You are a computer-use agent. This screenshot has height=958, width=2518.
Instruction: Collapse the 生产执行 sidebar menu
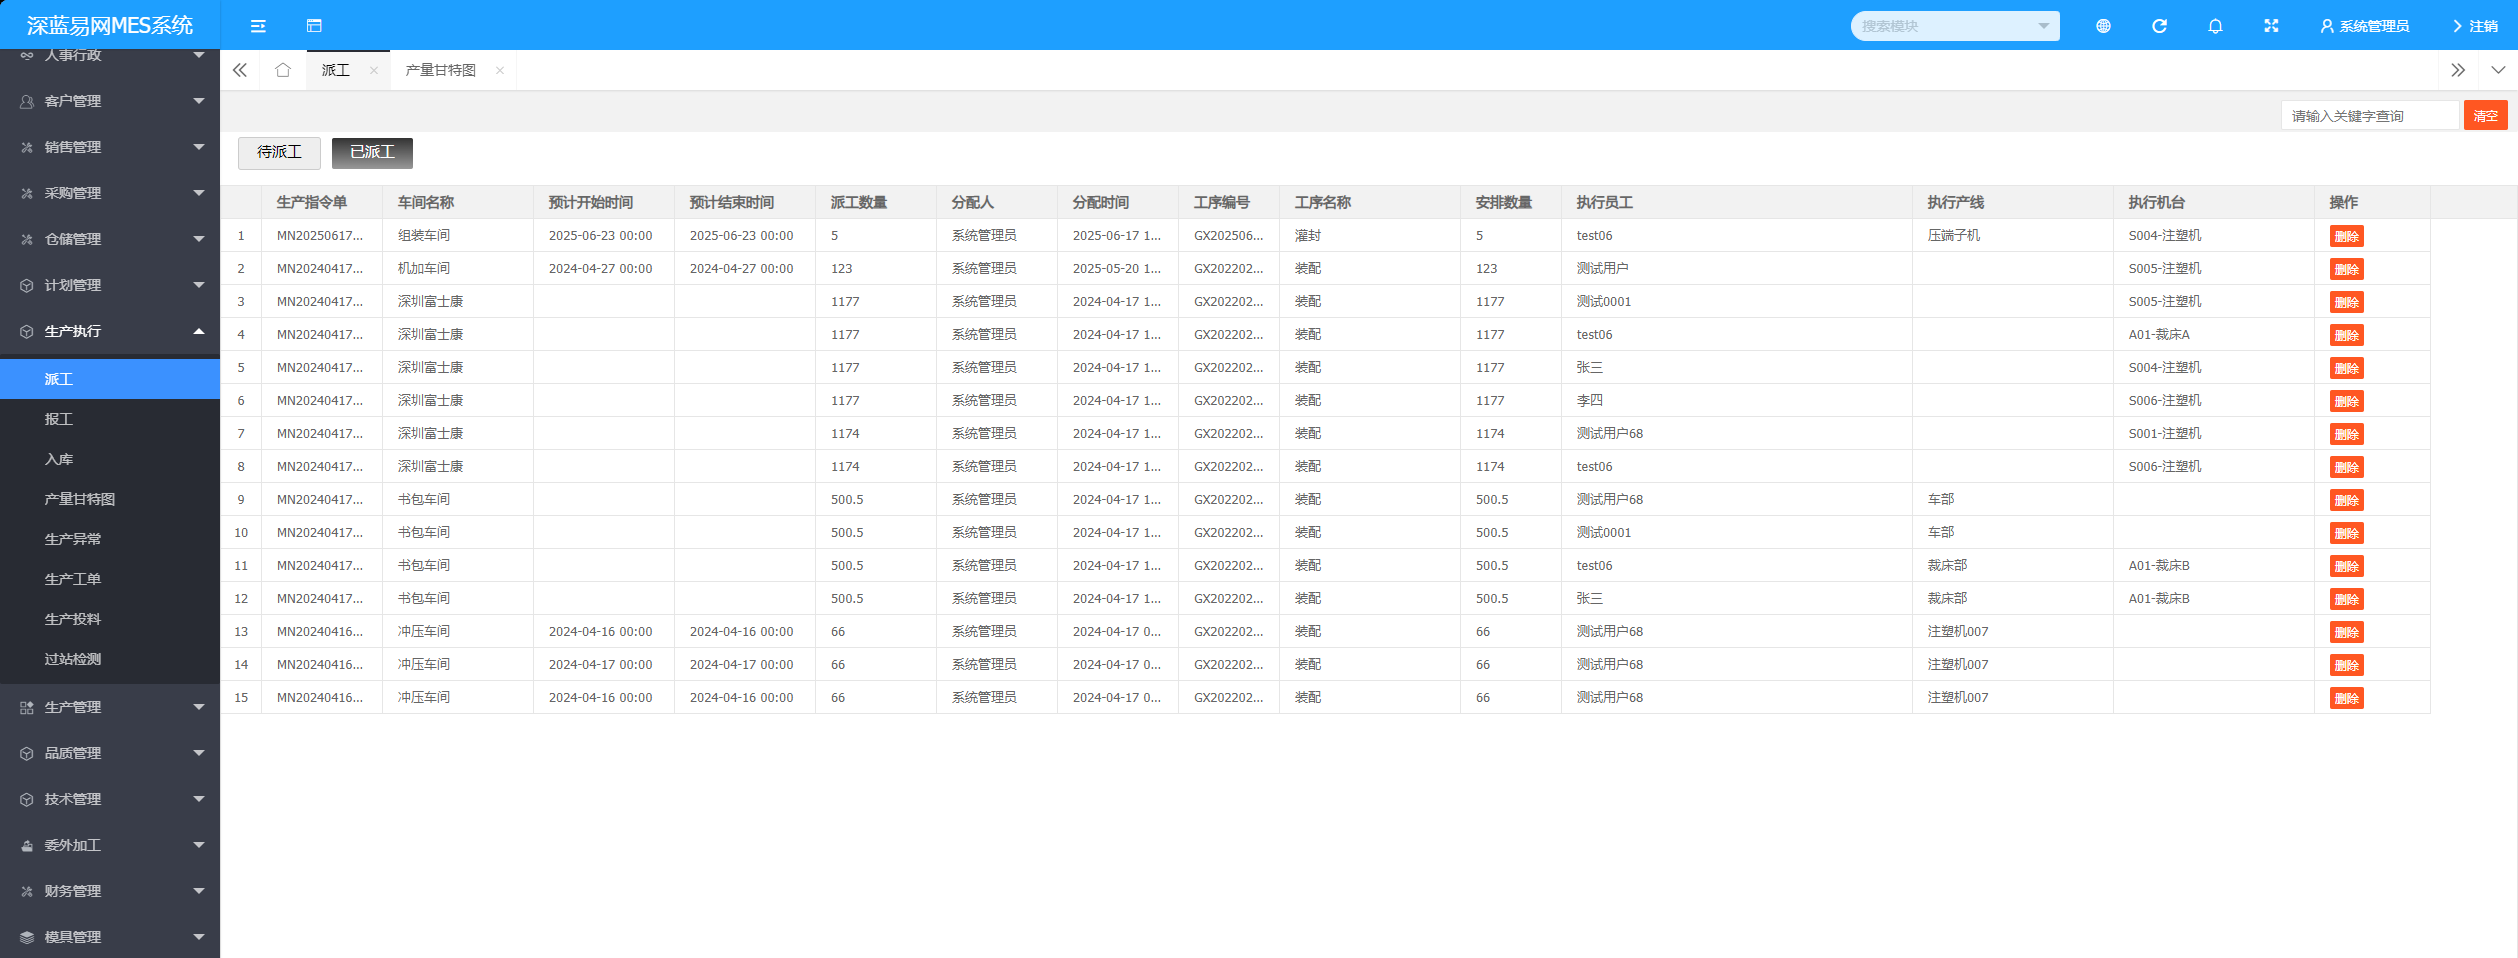[x=110, y=331]
